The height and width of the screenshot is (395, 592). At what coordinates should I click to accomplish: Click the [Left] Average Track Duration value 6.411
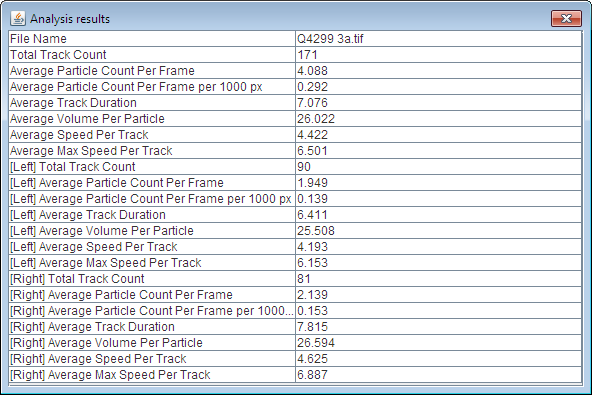(x=312, y=215)
